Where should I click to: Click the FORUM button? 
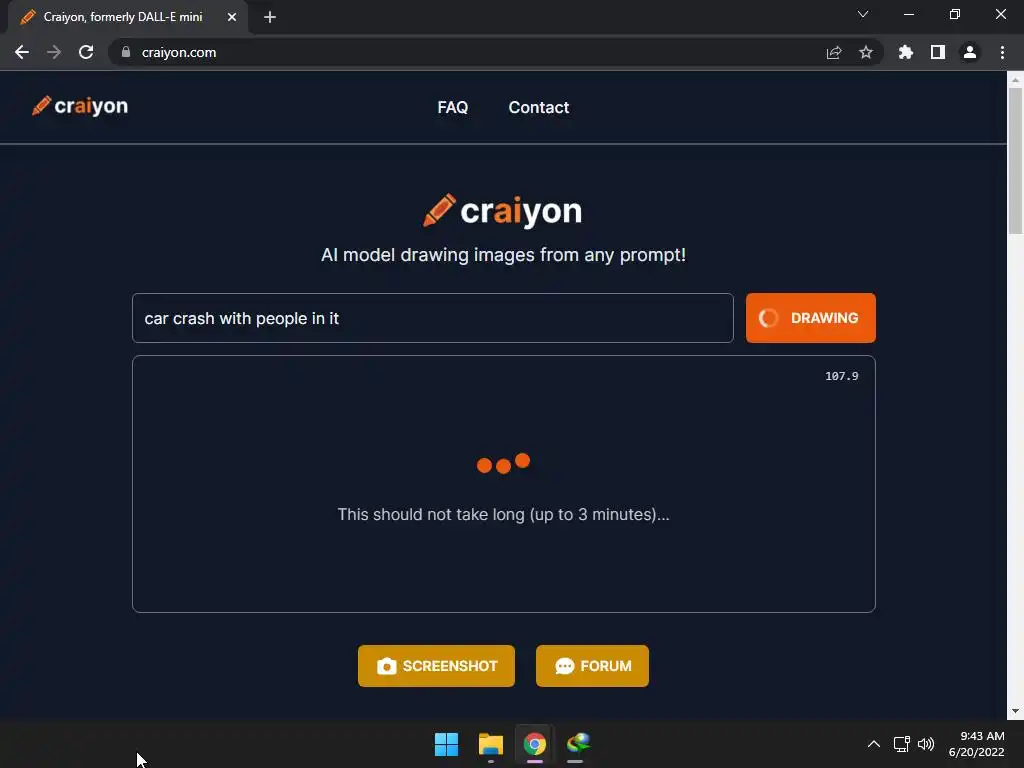(592, 666)
